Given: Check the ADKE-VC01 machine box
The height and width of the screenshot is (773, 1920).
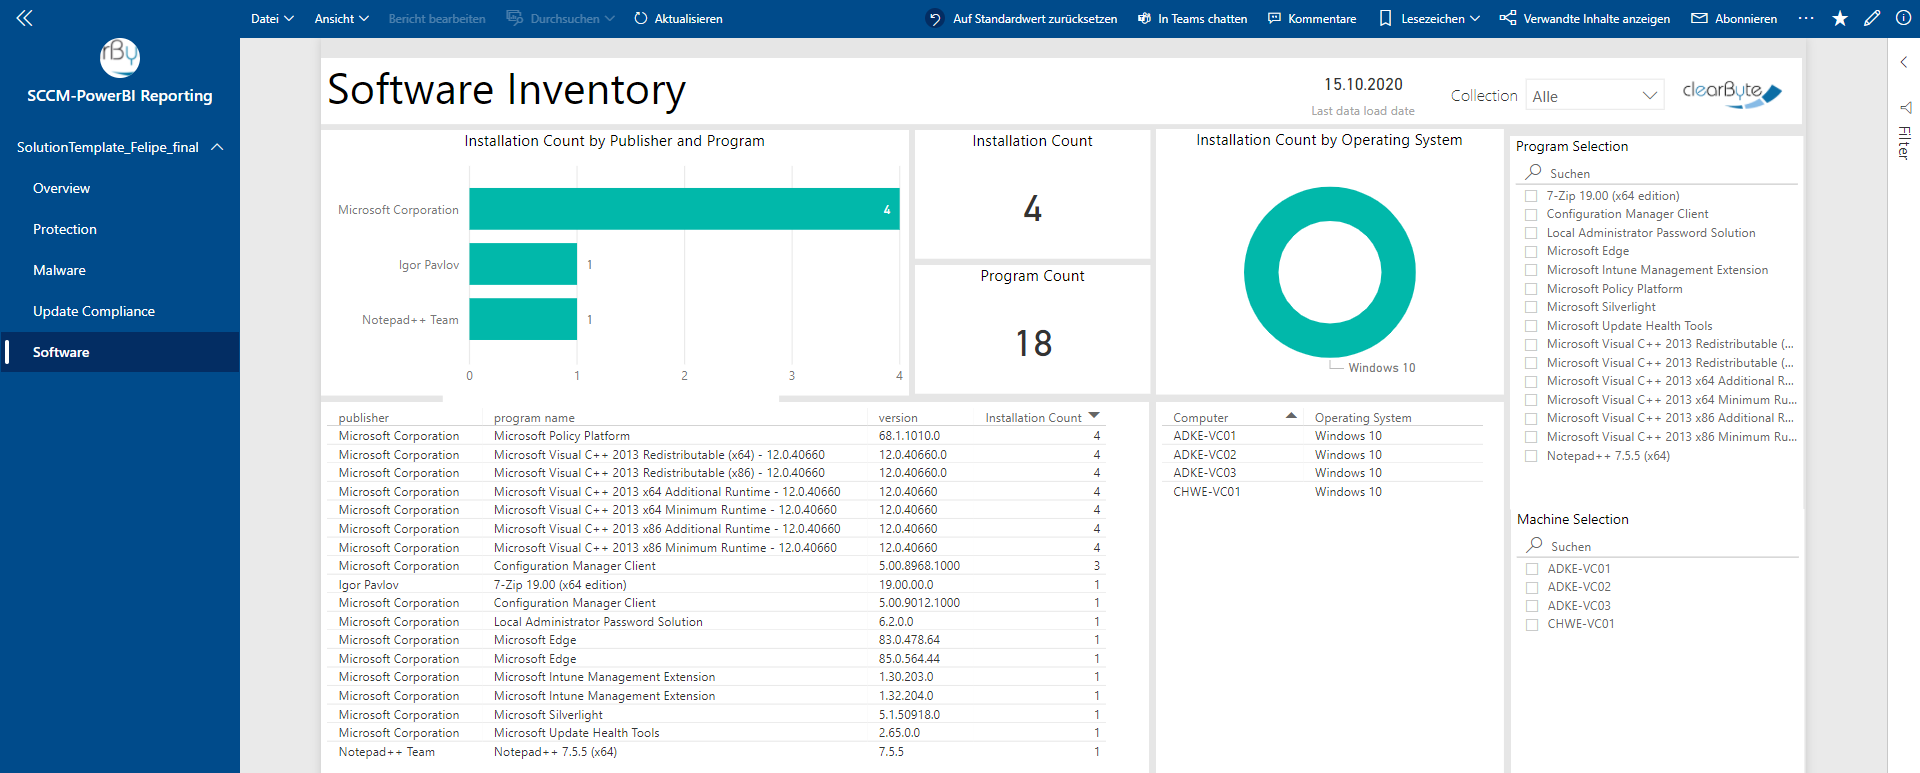Looking at the screenshot, I should 1532,569.
